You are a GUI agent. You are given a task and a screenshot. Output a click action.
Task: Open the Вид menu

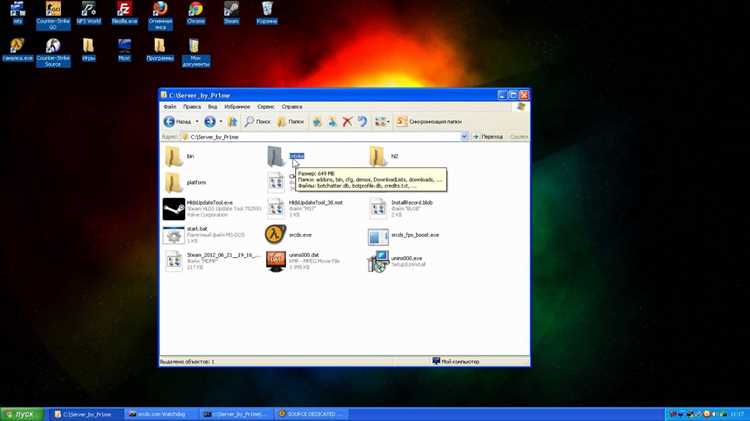pos(213,107)
